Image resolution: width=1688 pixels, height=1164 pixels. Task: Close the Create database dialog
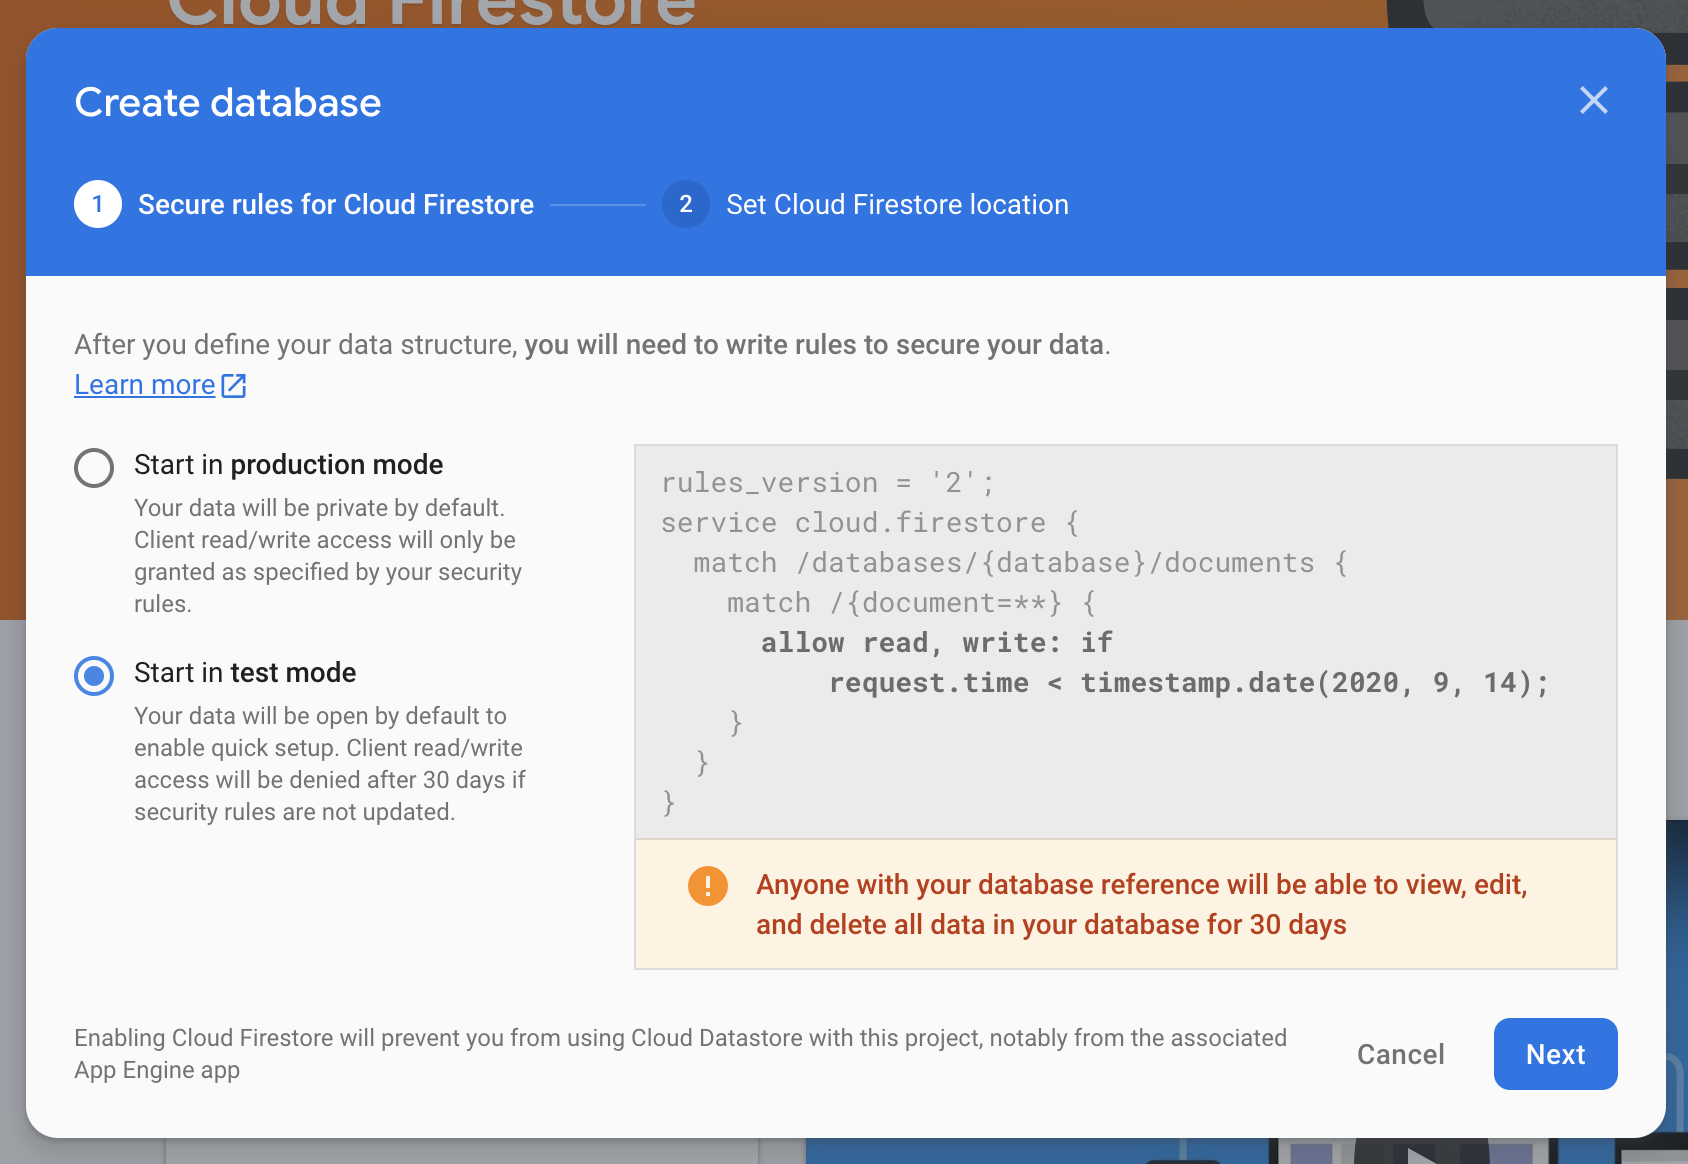tap(1593, 100)
